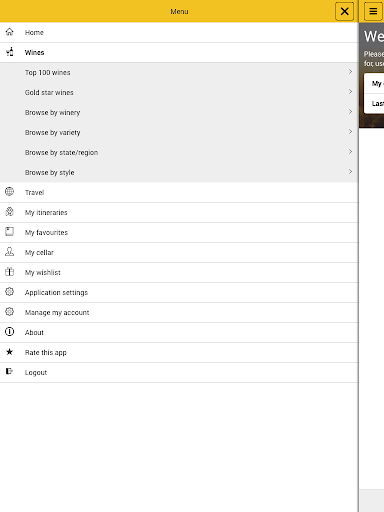
Task: Expand Top 100 wines chevron
Action: (x=350, y=72)
